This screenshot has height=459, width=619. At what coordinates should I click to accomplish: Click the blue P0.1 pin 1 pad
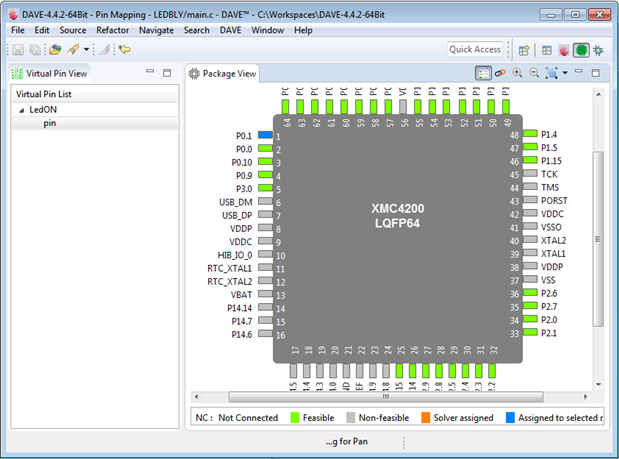coord(264,135)
